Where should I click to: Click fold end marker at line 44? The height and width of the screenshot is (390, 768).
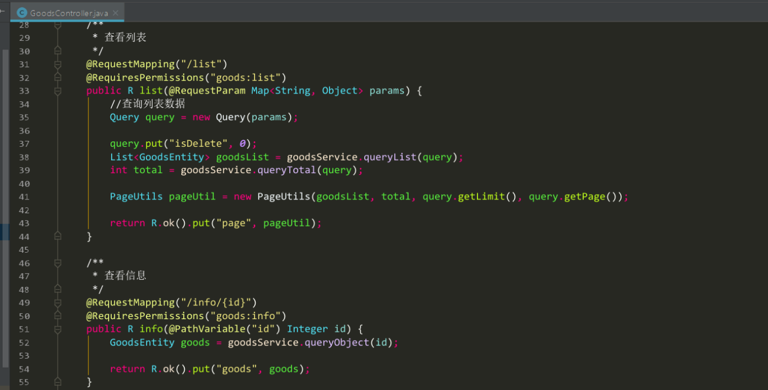58,237
